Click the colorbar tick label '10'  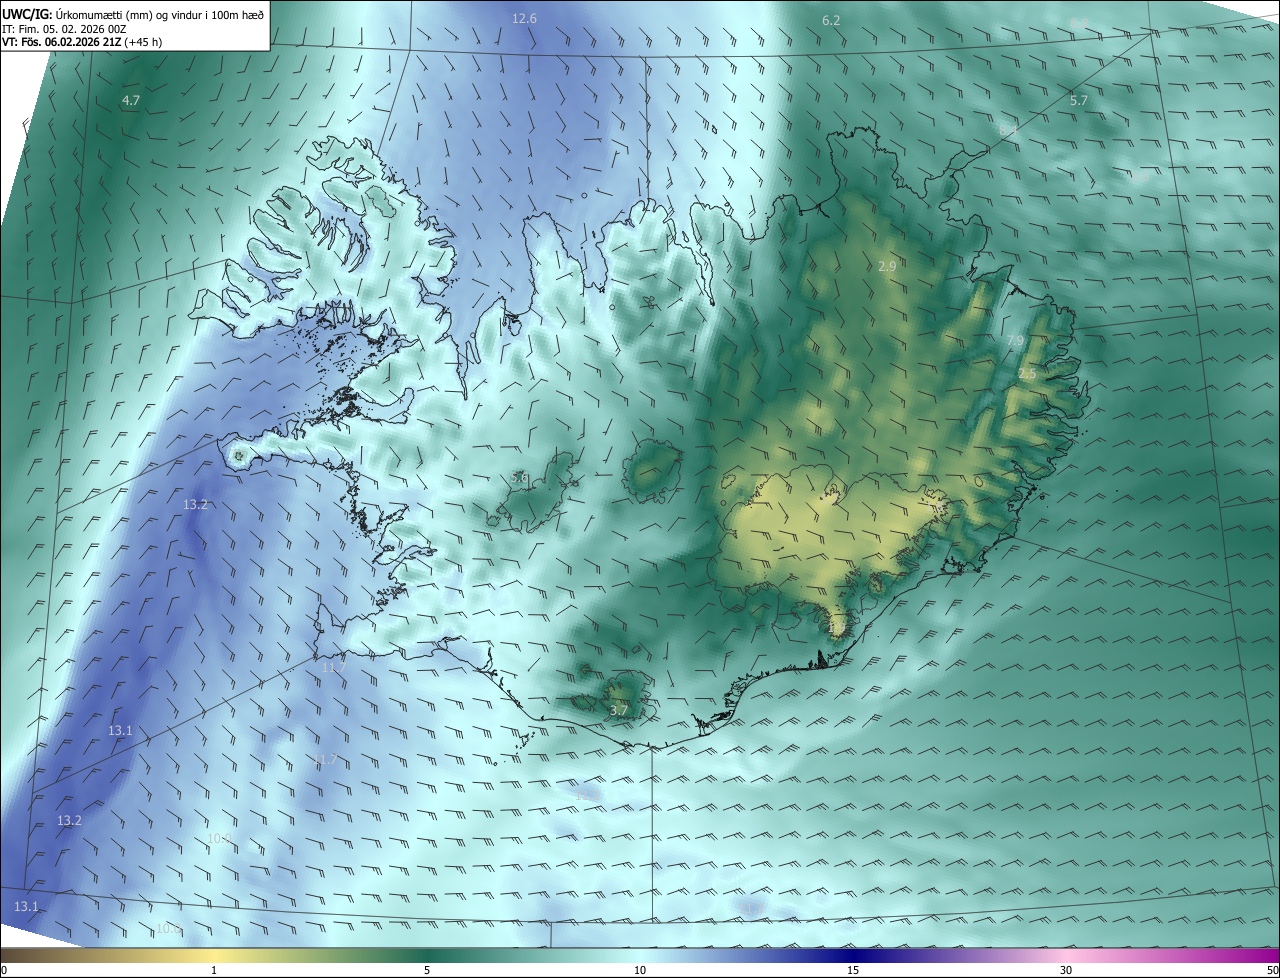coord(640,970)
